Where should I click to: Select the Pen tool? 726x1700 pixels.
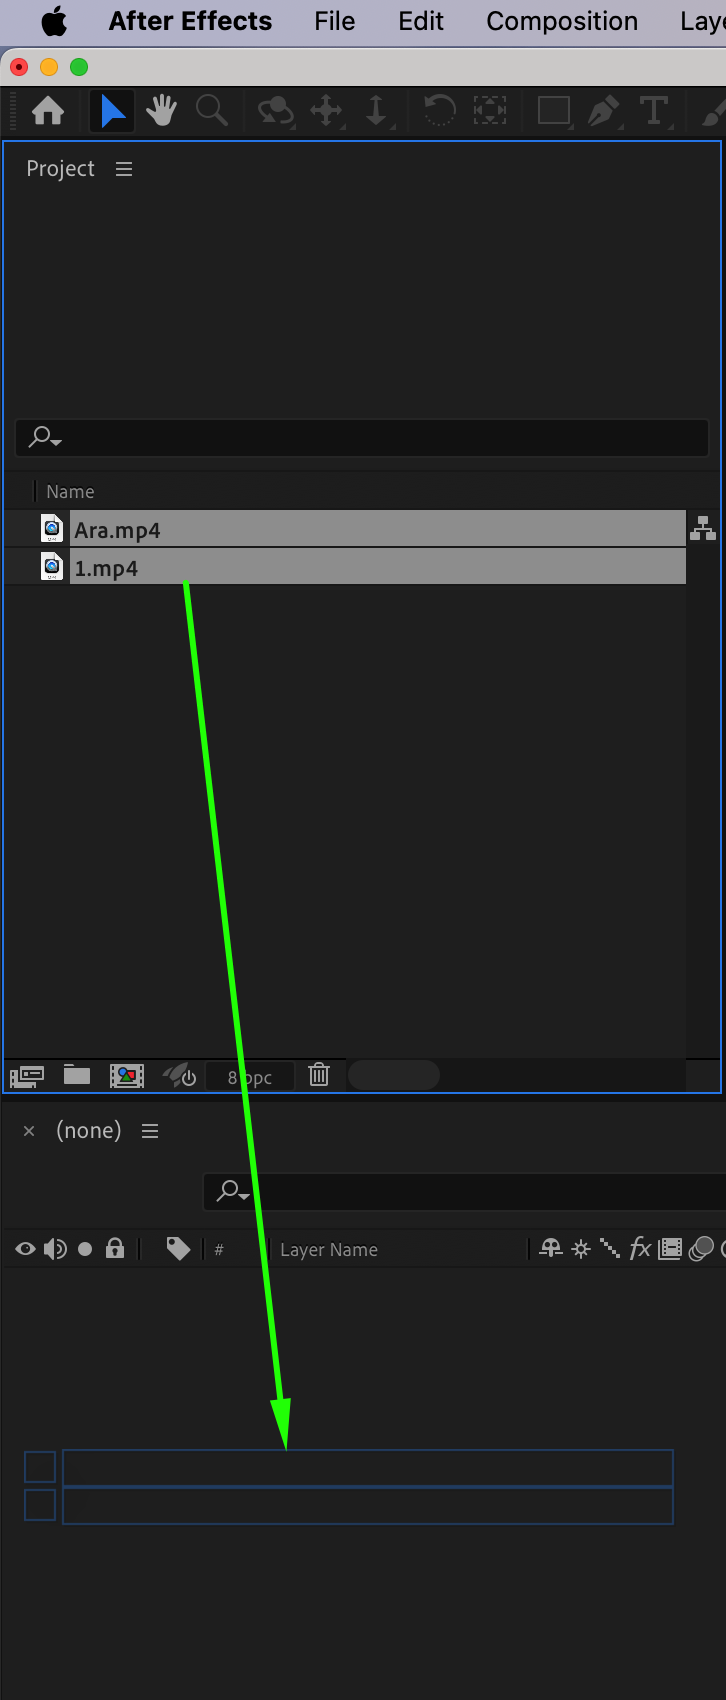tap(602, 110)
